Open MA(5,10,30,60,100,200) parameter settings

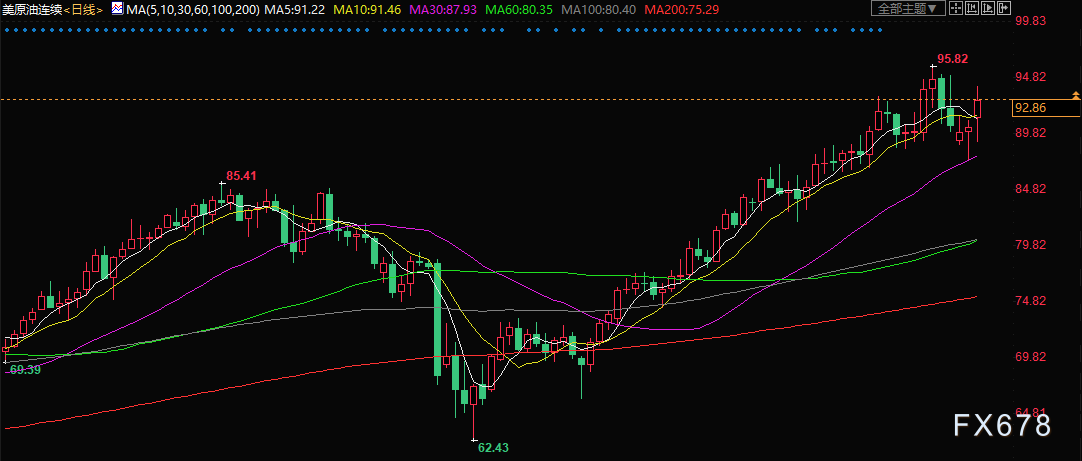coord(194,10)
